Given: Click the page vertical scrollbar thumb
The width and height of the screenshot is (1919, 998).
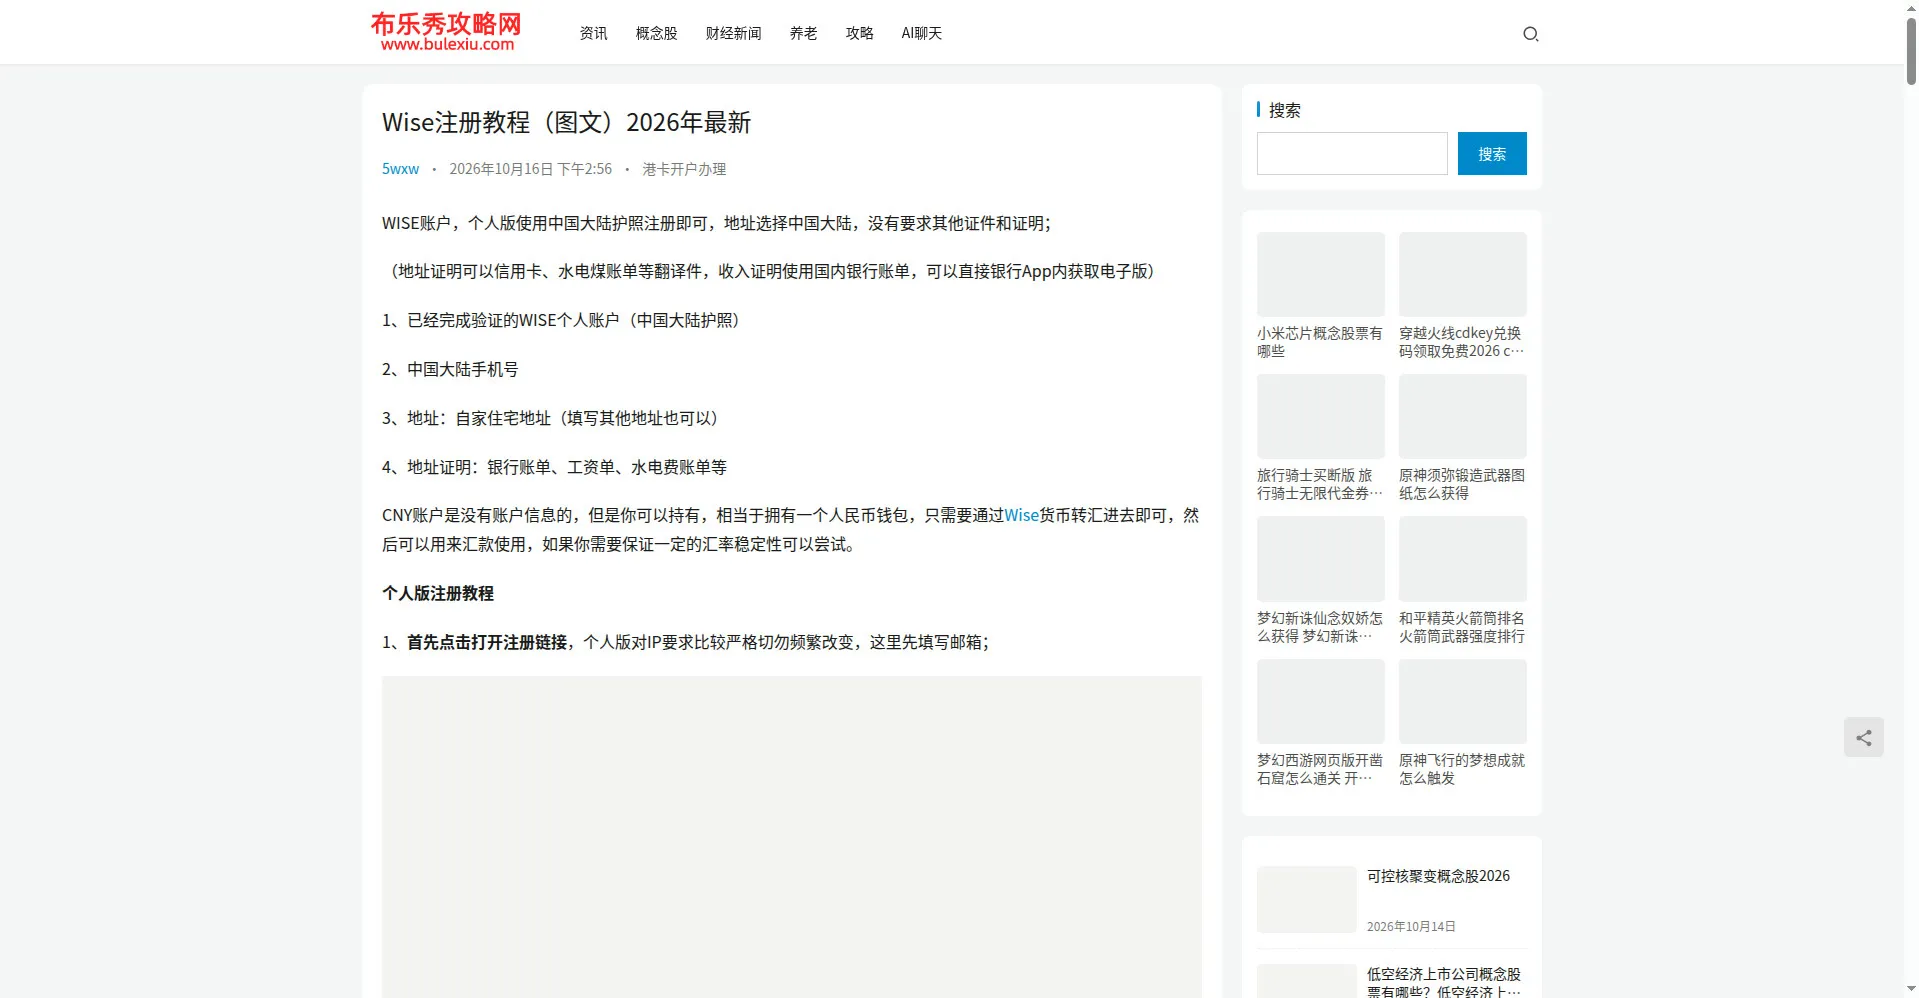Looking at the screenshot, I should click(1911, 50).
